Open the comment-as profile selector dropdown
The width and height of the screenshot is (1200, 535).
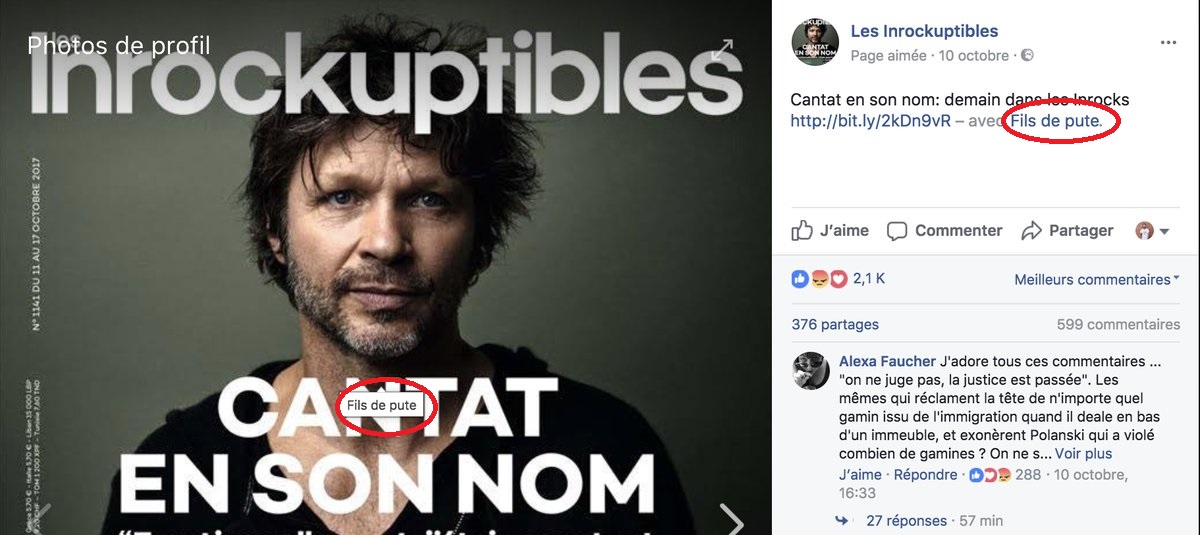pyautogui.click(x=1152, y=231)
